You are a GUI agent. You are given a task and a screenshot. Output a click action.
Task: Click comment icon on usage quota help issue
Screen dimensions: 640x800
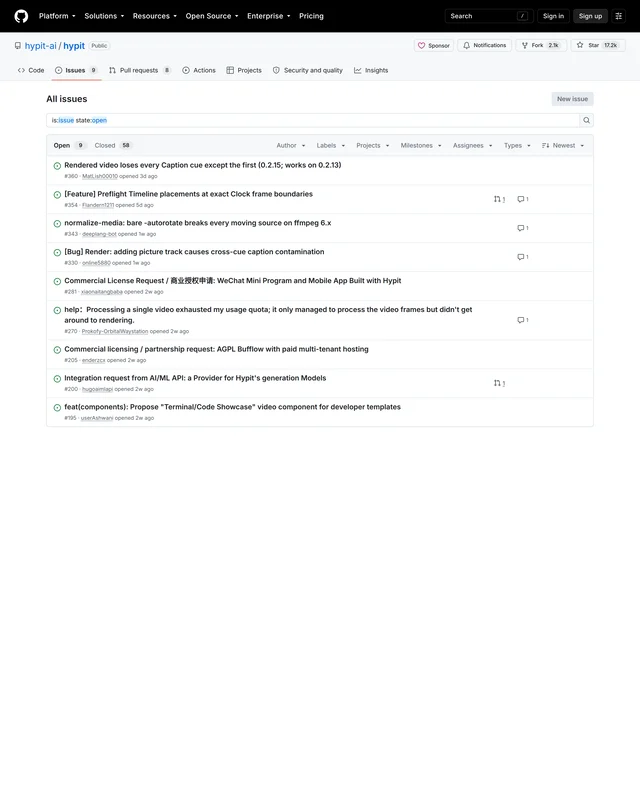(523, 320)
